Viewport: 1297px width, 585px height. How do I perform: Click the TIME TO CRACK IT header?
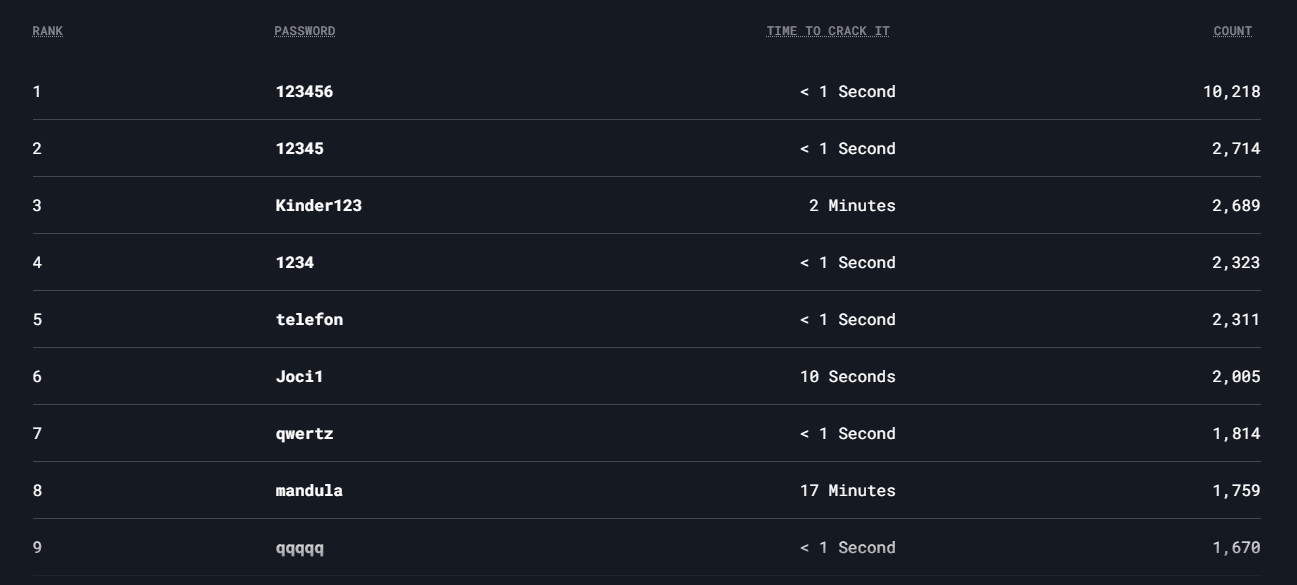(x=827, y=31)
